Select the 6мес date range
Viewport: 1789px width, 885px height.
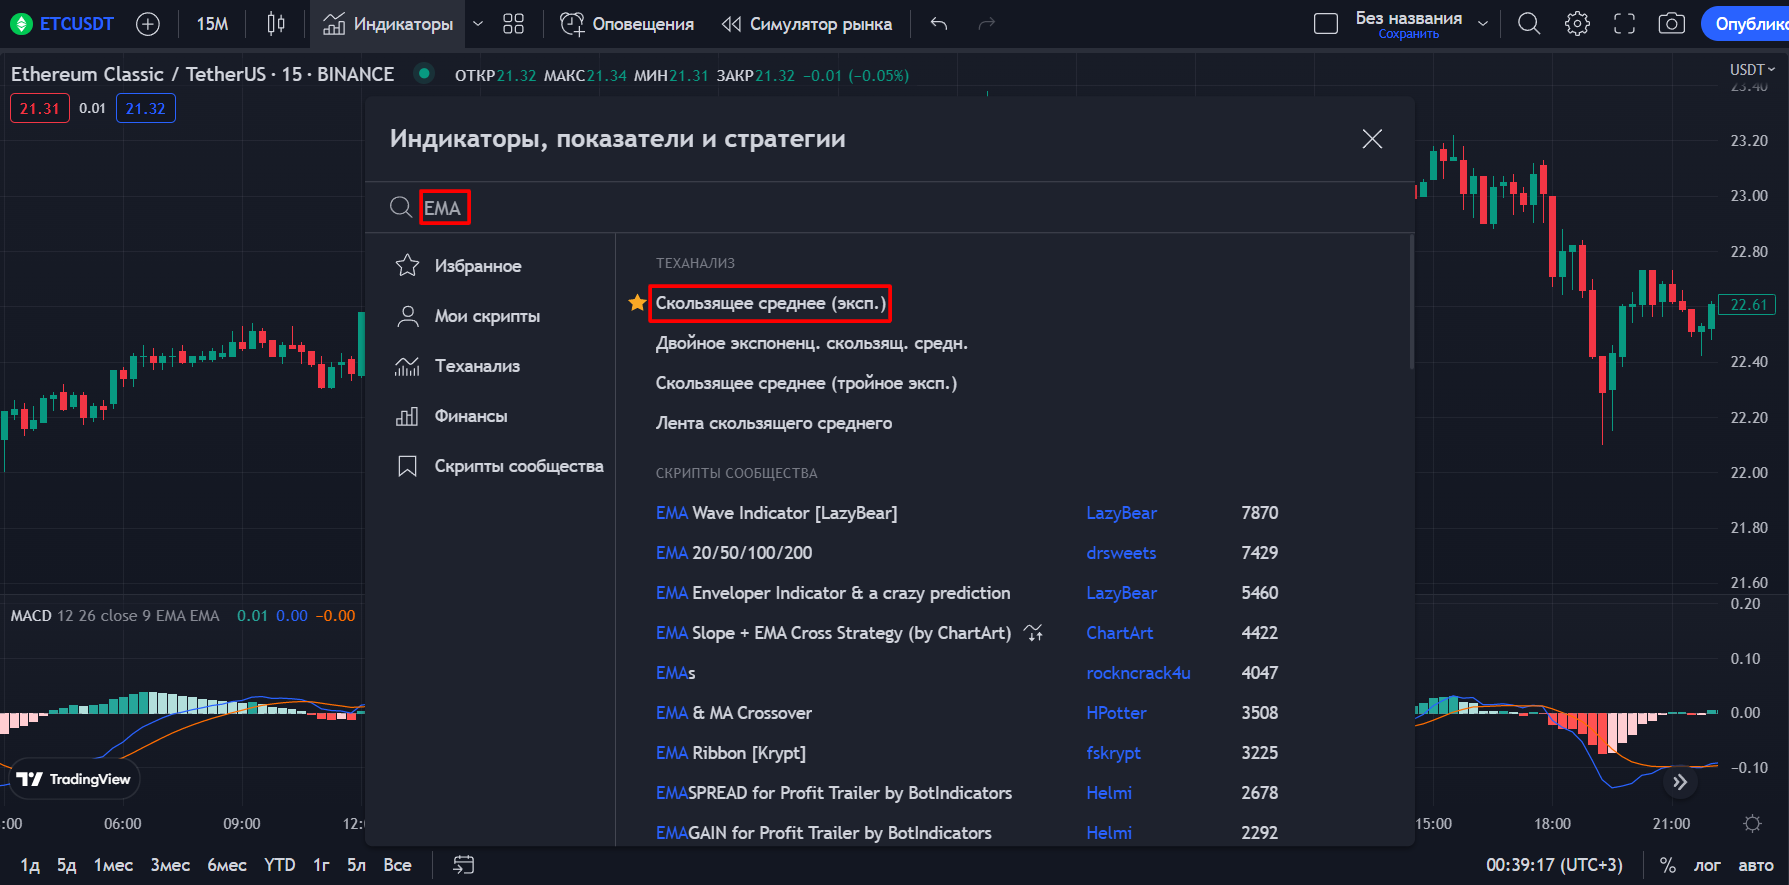(227, 865)
